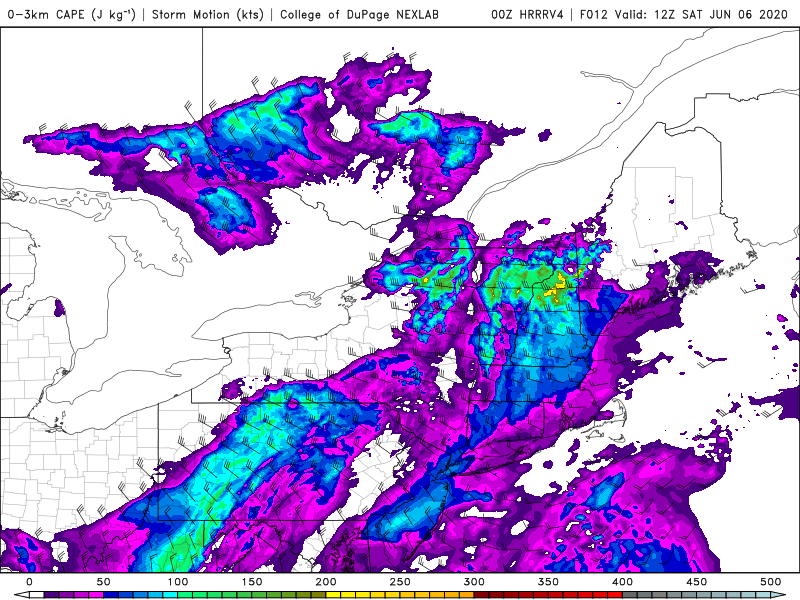This screenshot has width=800, height=600.
Task: Click the dark red swatch under the 300 label
Action: [482, 595]
